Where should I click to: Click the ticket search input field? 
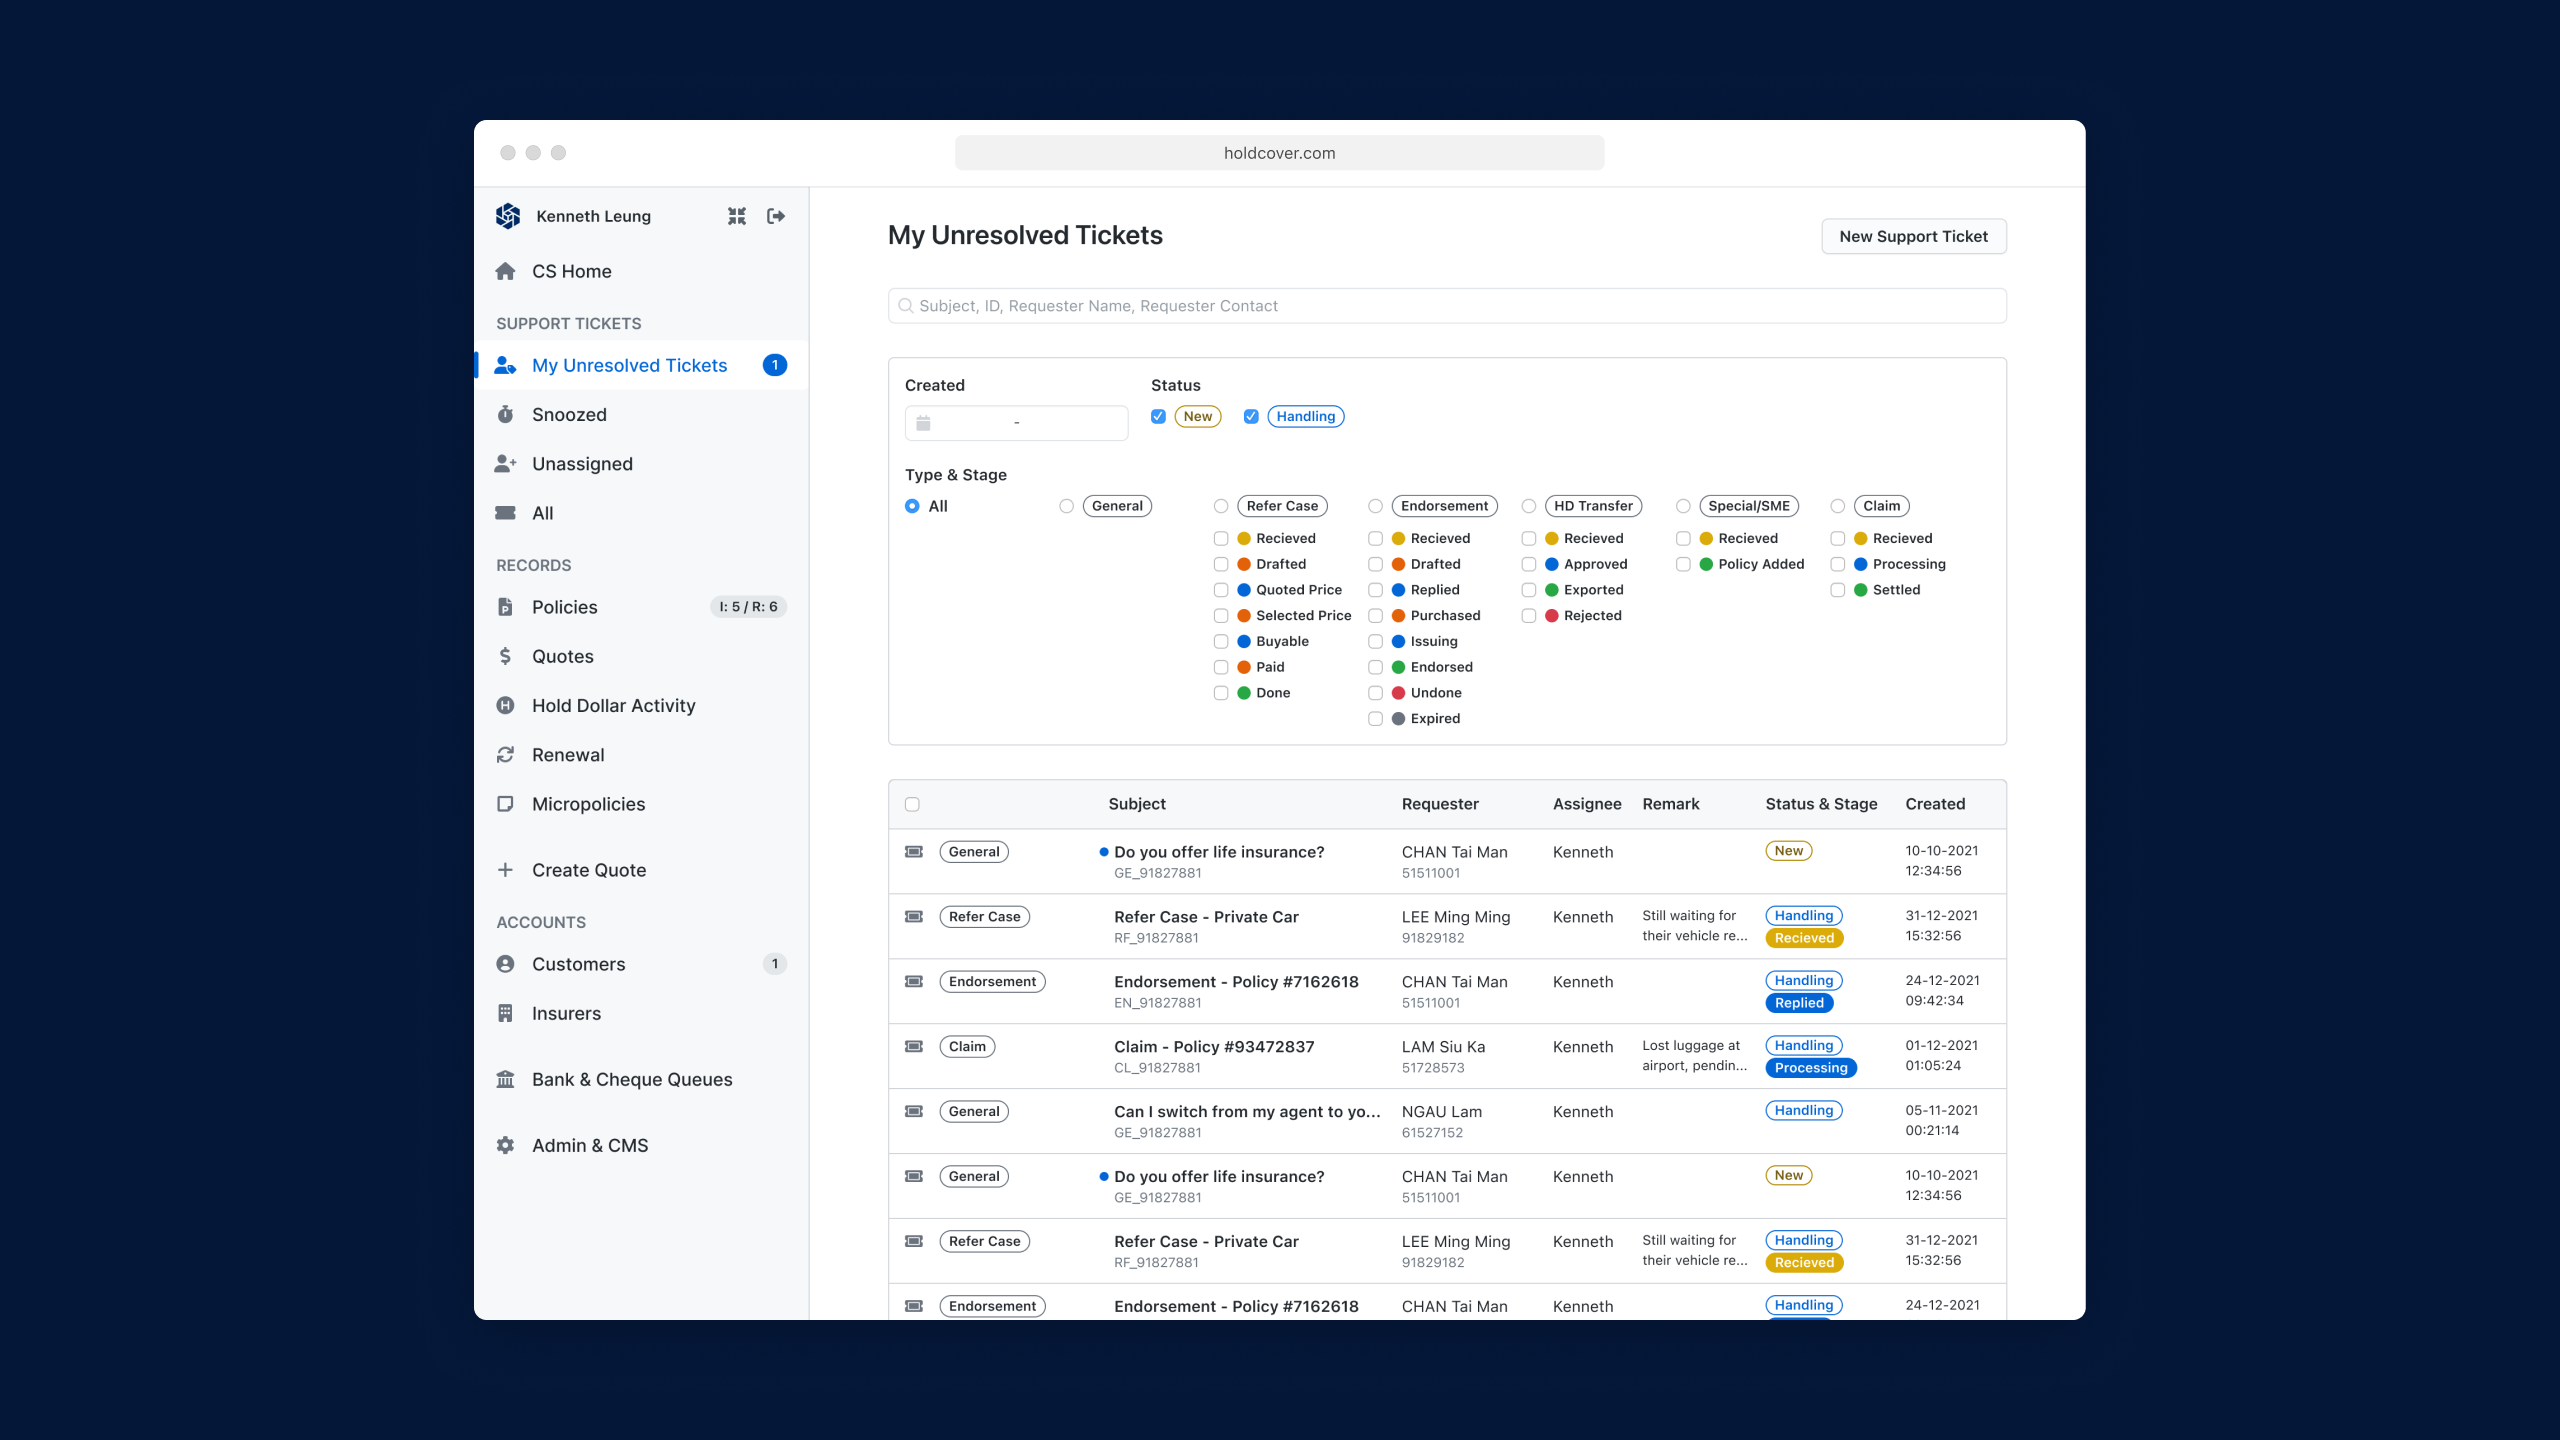point(1446,306)
